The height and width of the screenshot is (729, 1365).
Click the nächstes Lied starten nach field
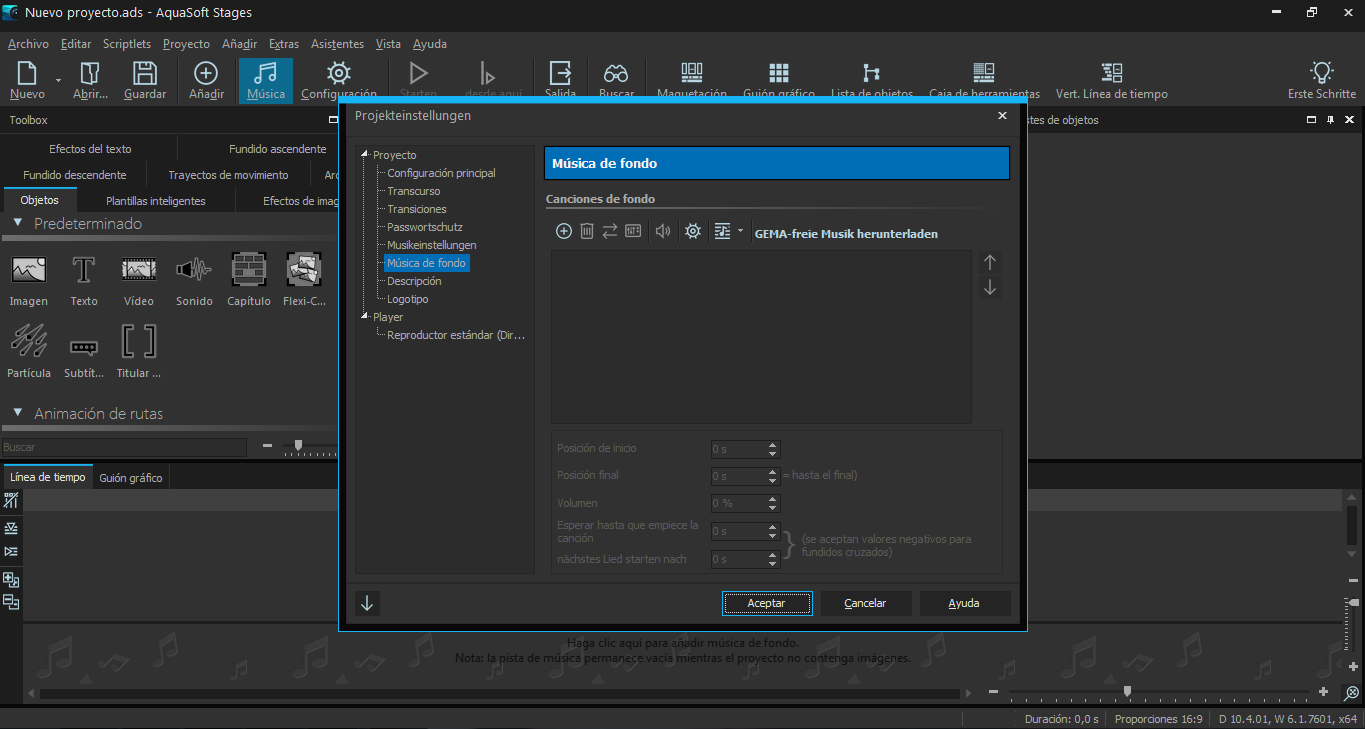738,560
